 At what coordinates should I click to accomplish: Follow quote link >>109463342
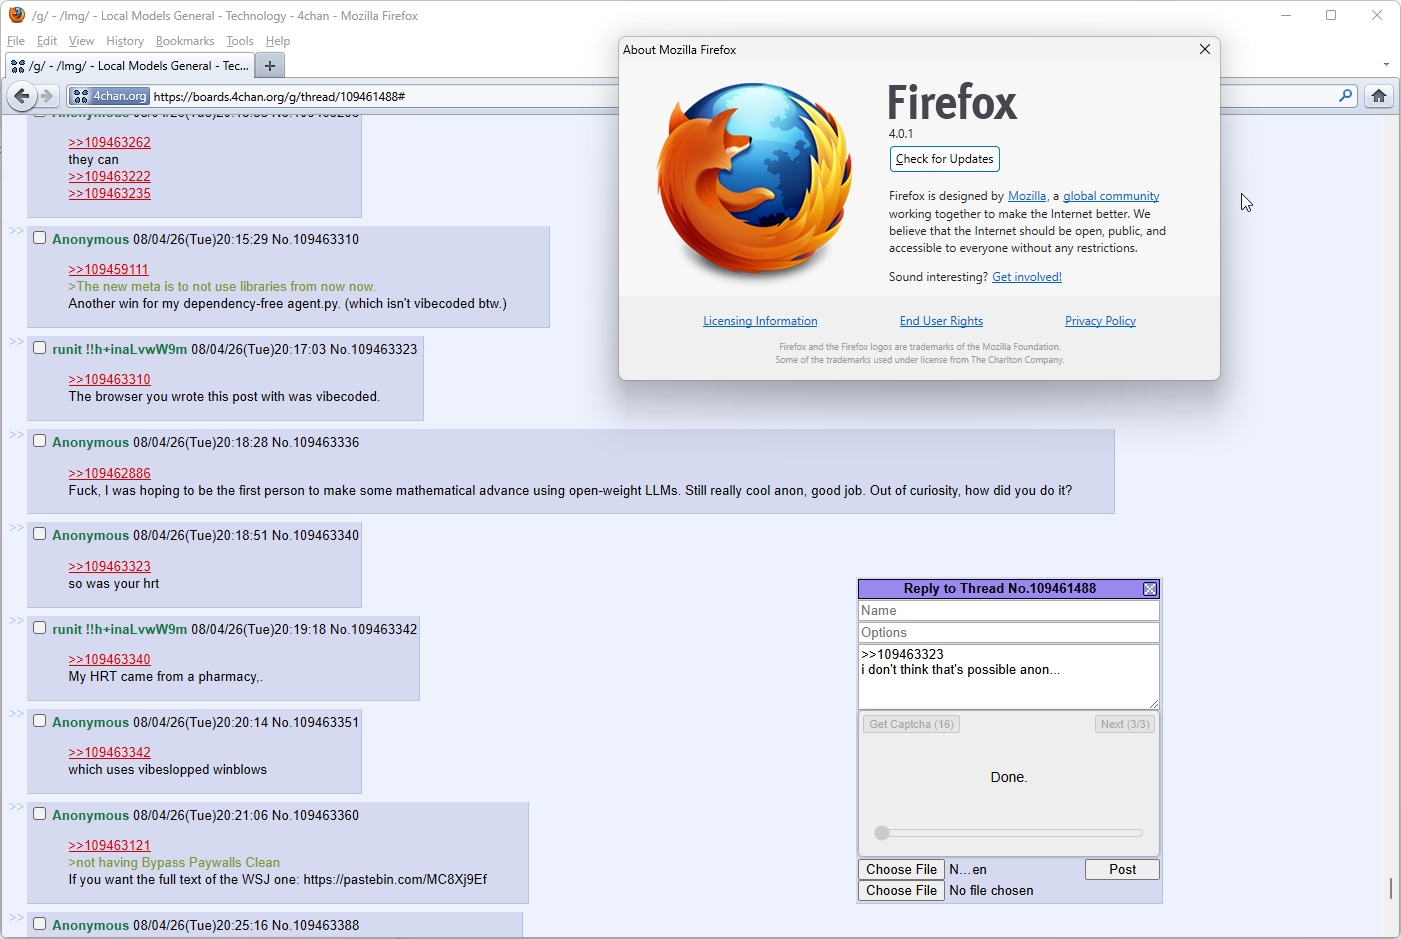109,753
